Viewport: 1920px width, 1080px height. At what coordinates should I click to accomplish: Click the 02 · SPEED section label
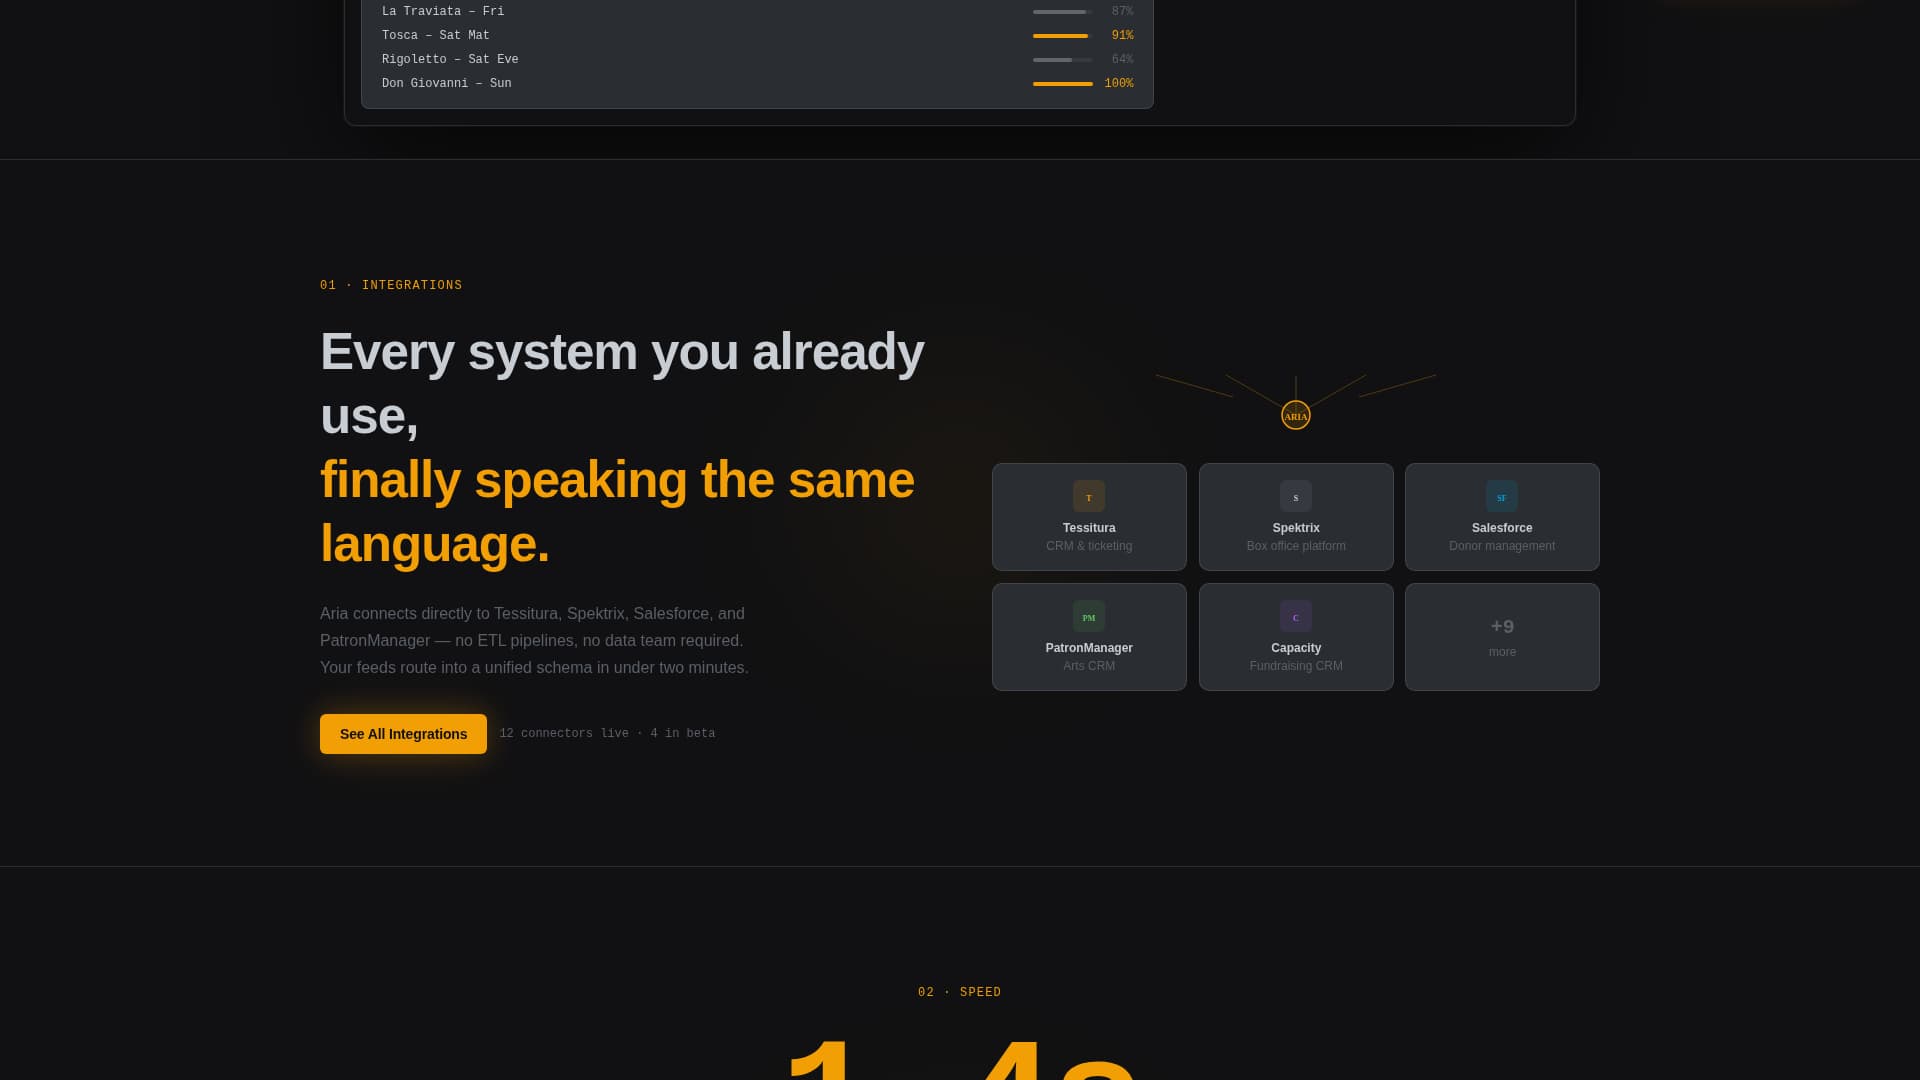960,993
